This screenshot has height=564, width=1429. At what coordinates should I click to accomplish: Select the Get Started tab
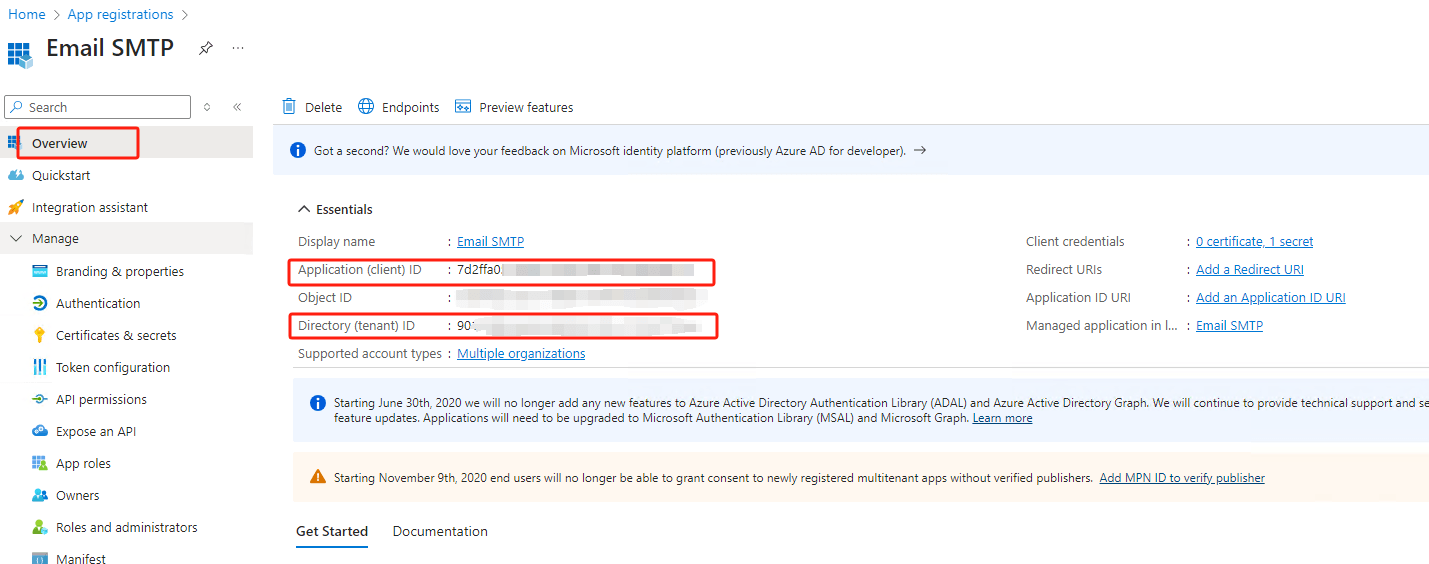[332, 531]
